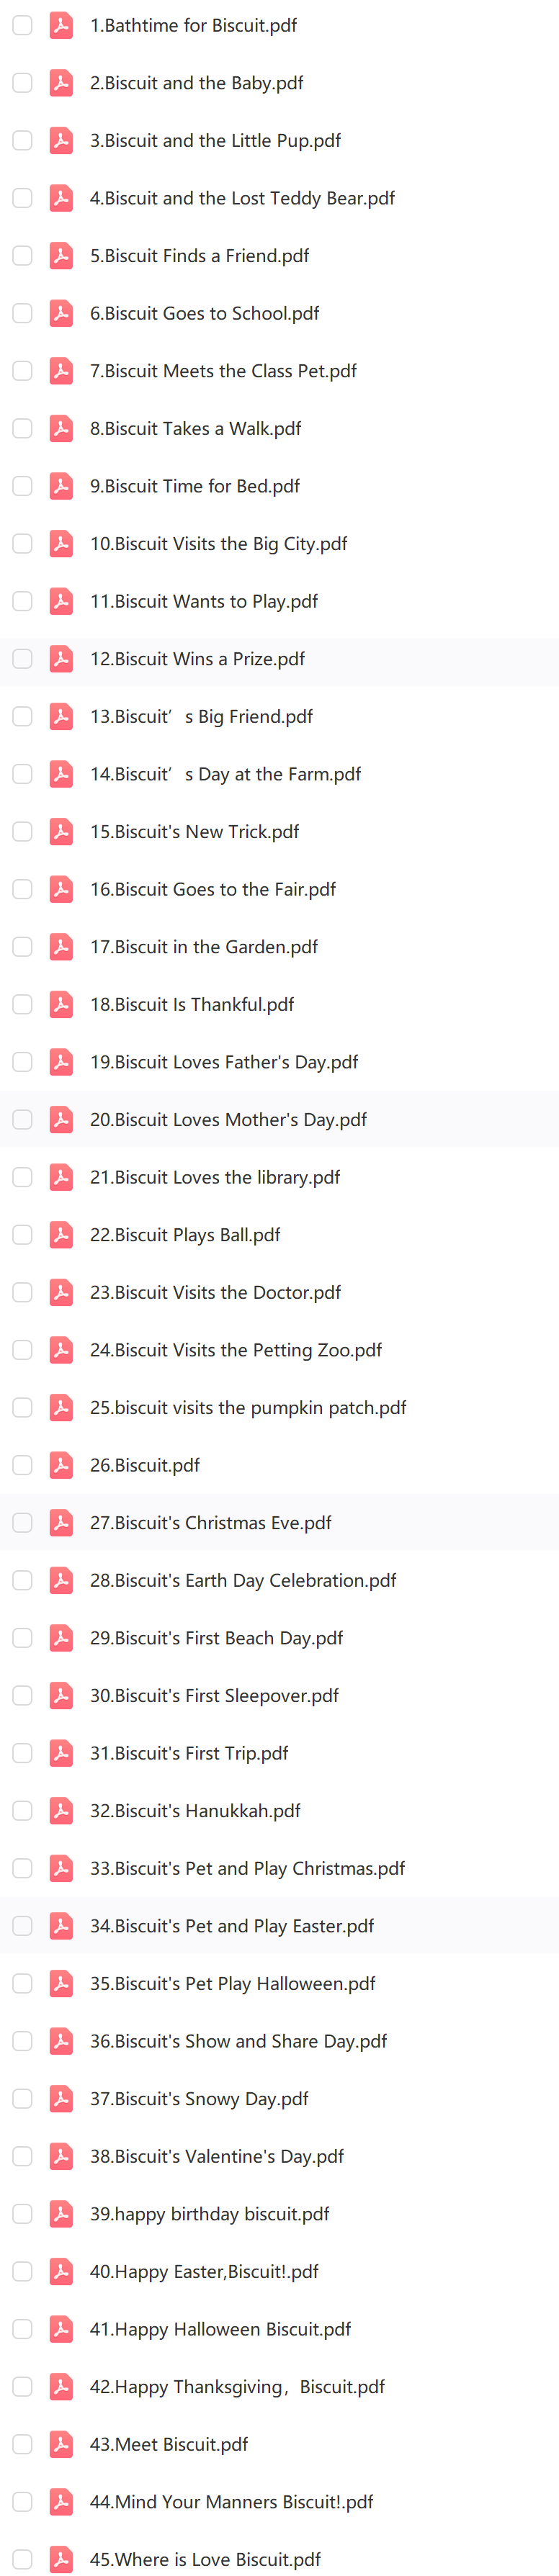Click PDF icon for Biscuit's Snowy Day

pos(61,2099)
